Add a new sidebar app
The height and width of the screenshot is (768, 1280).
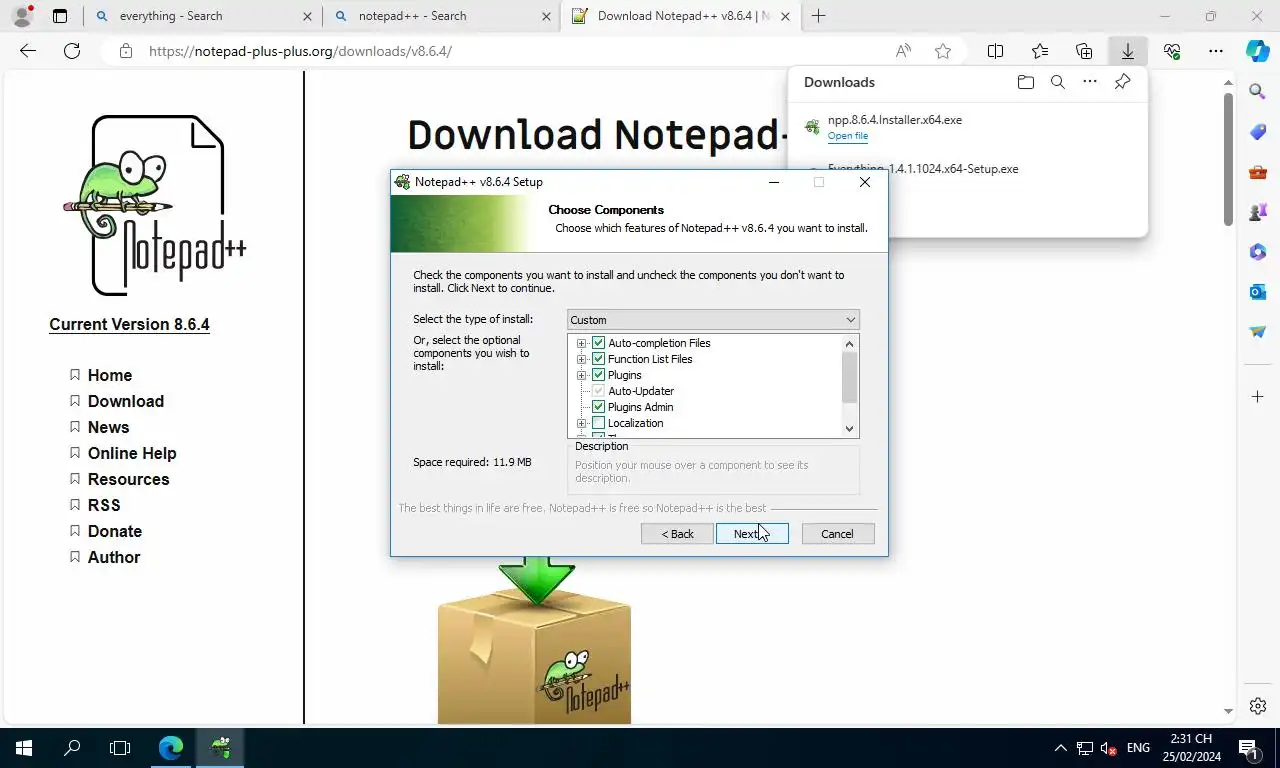pos(1258,397)
